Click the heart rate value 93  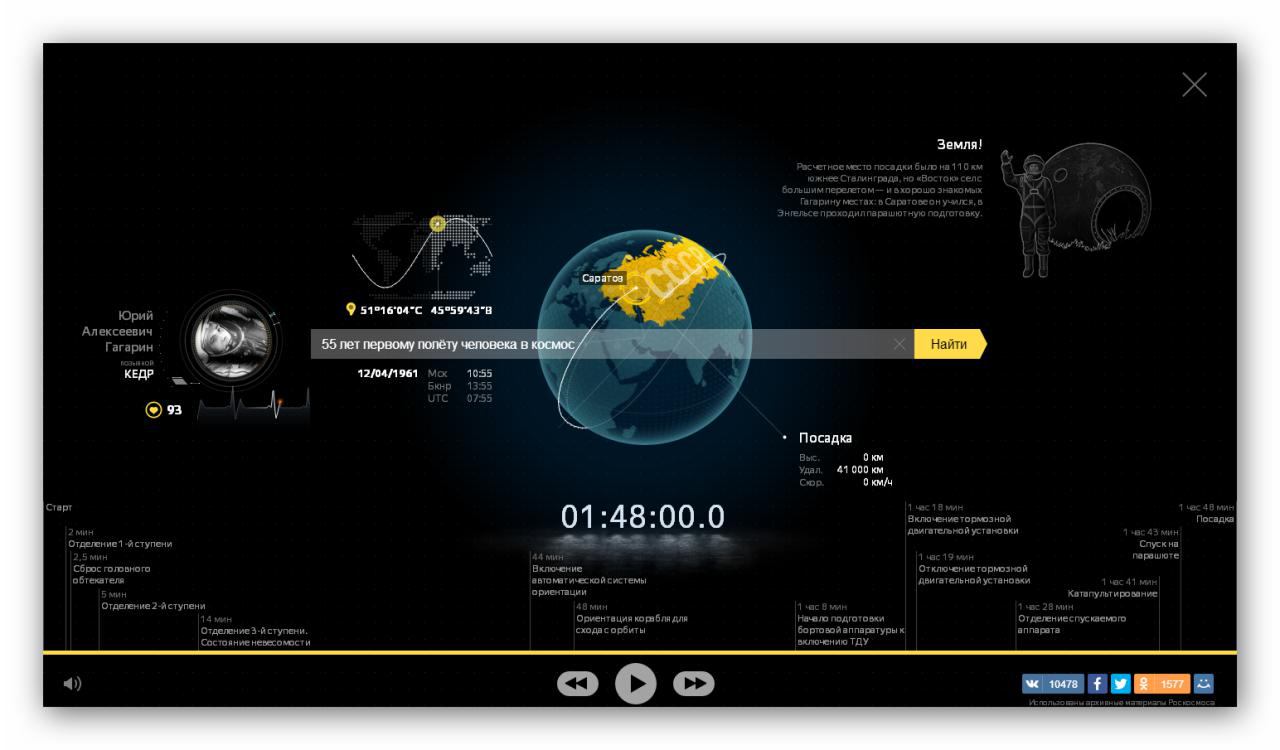pyautogui.click(x=174, y=410)
